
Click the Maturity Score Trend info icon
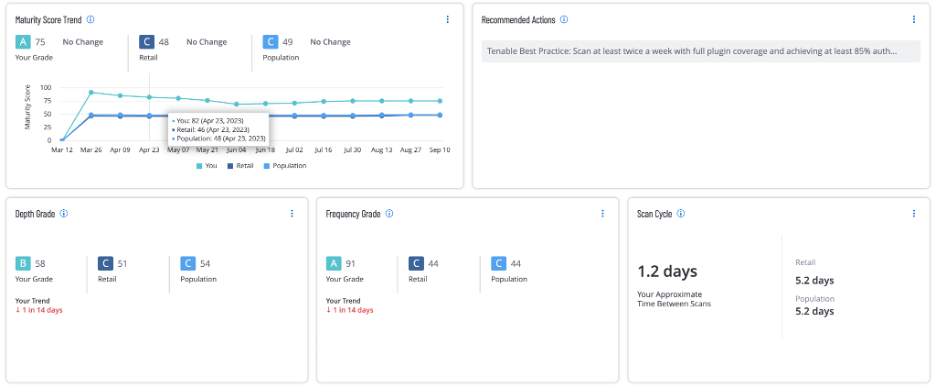[x=90, y=19]
